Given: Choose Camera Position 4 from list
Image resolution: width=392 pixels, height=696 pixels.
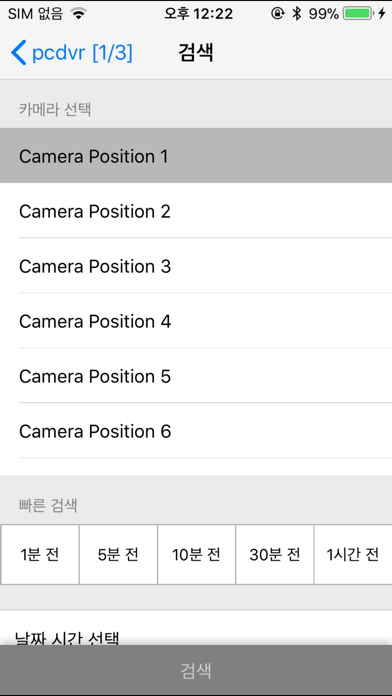Looking at the screenshot, I should [196, 321].
